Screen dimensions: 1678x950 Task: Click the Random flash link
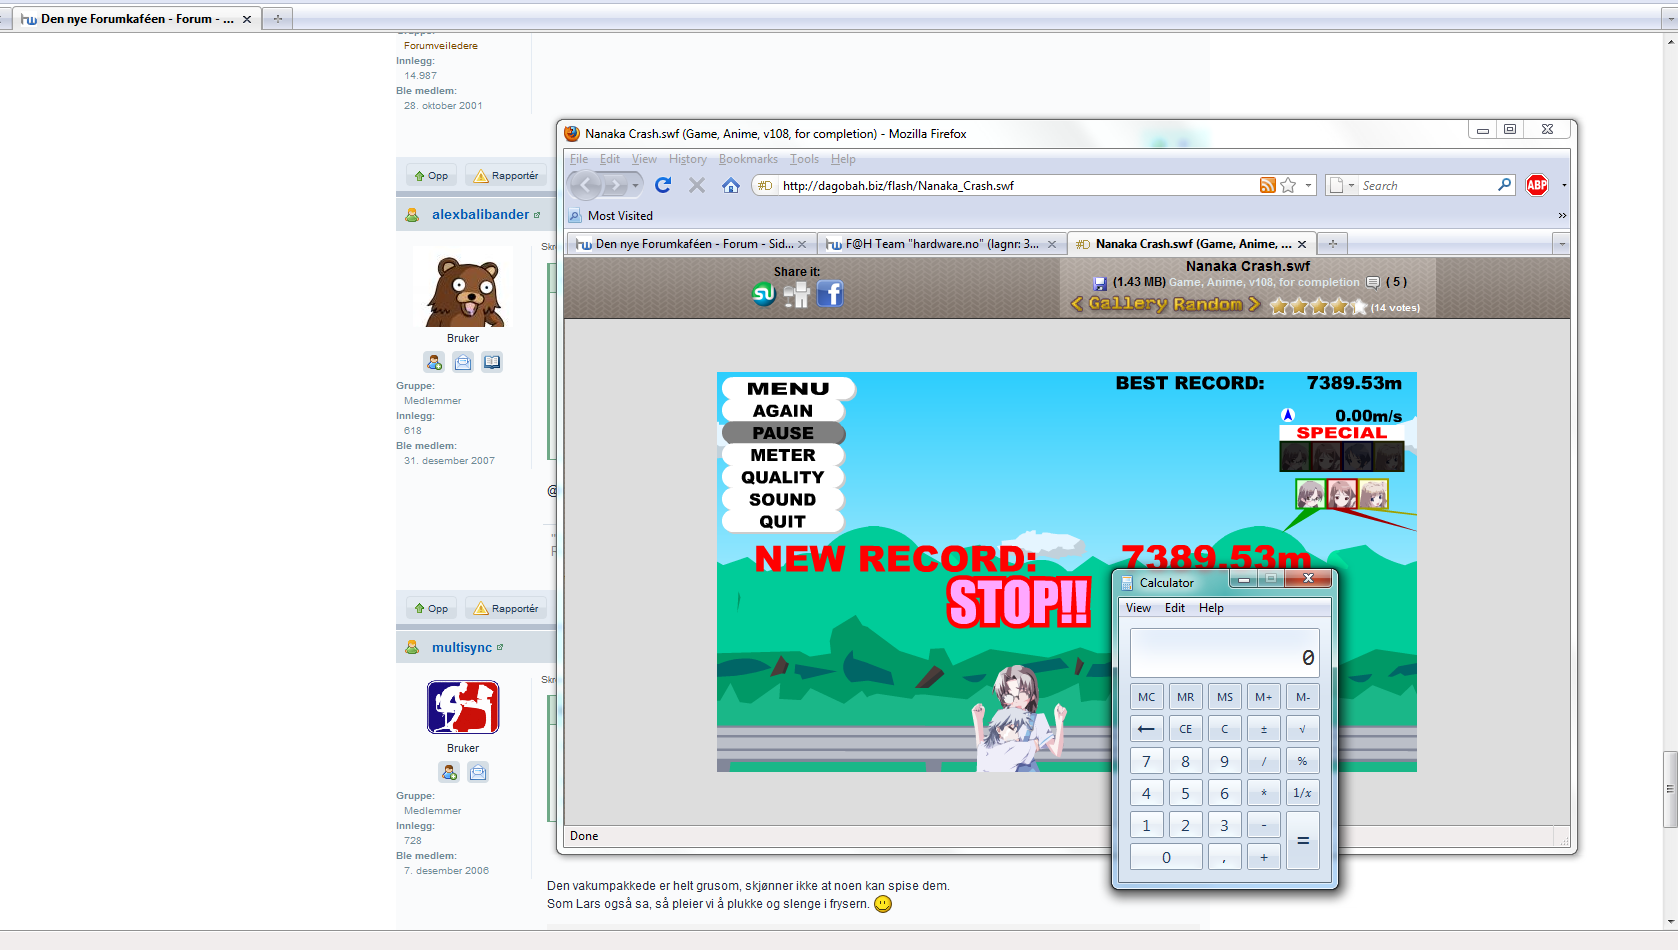coord(1208,303)
